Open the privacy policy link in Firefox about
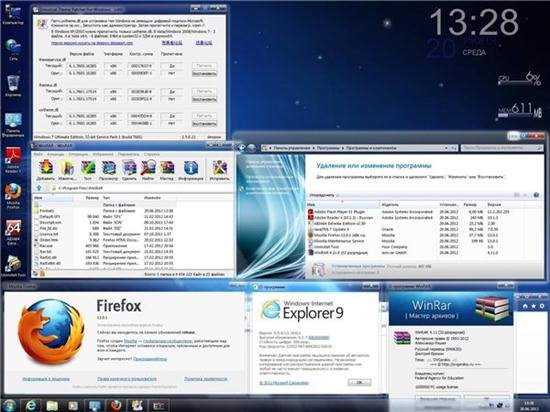Screen dimensions: 550x412 coord(206,379)
